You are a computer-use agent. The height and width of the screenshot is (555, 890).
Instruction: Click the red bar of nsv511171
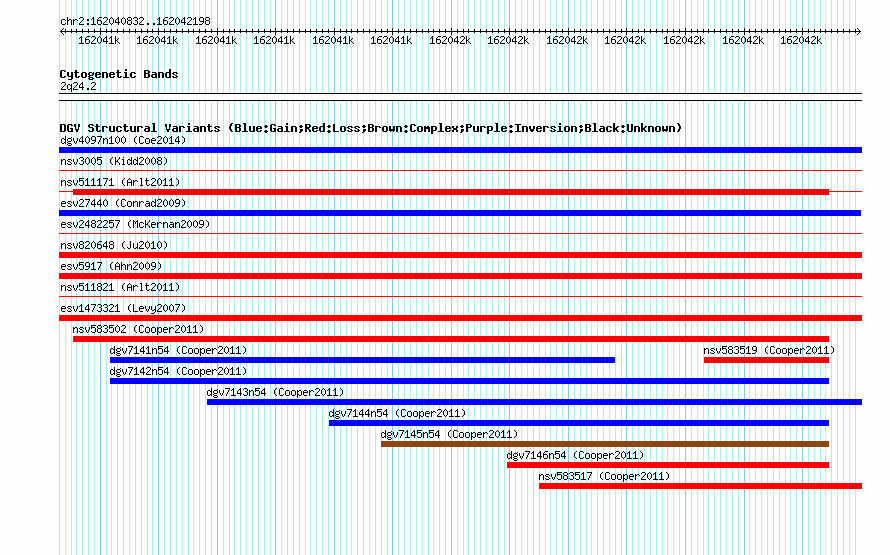(451, 192)
